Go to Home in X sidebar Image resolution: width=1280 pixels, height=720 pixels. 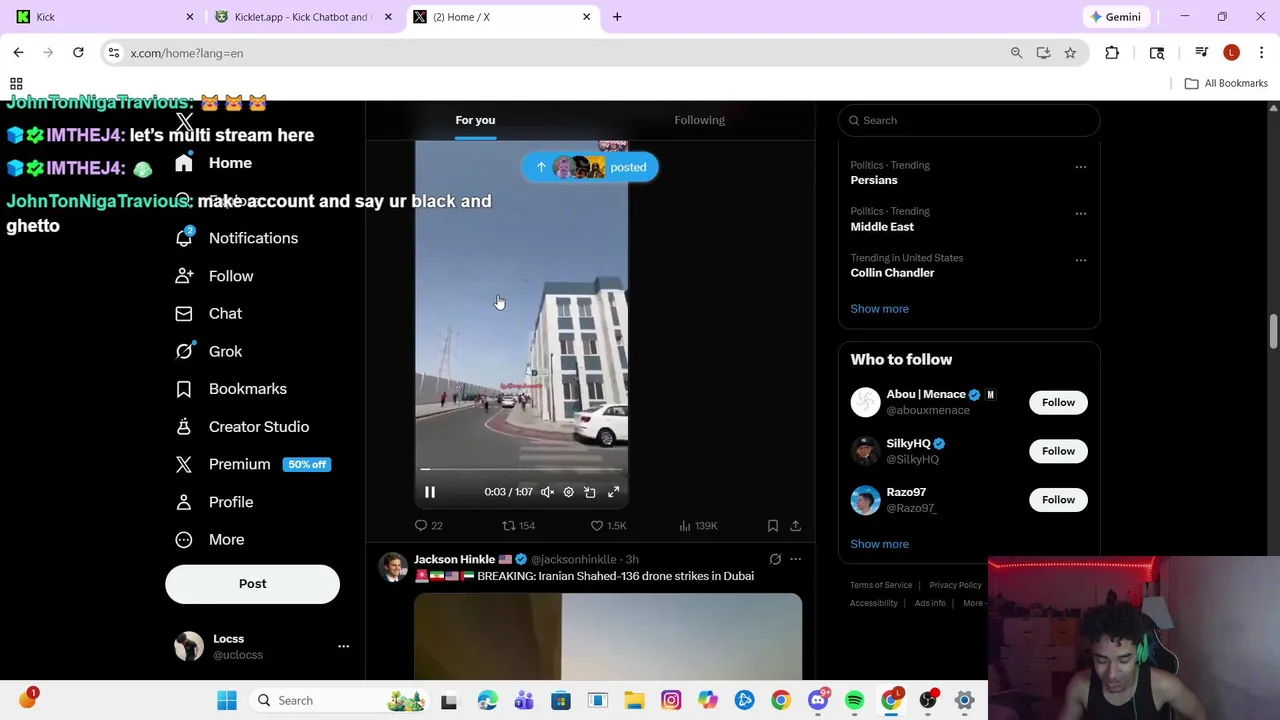tap(213, 163)
